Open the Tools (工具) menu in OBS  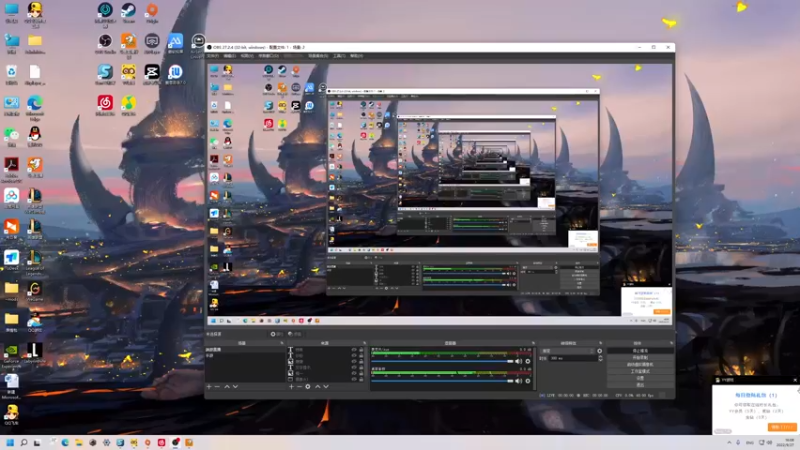tap(339, 56)
